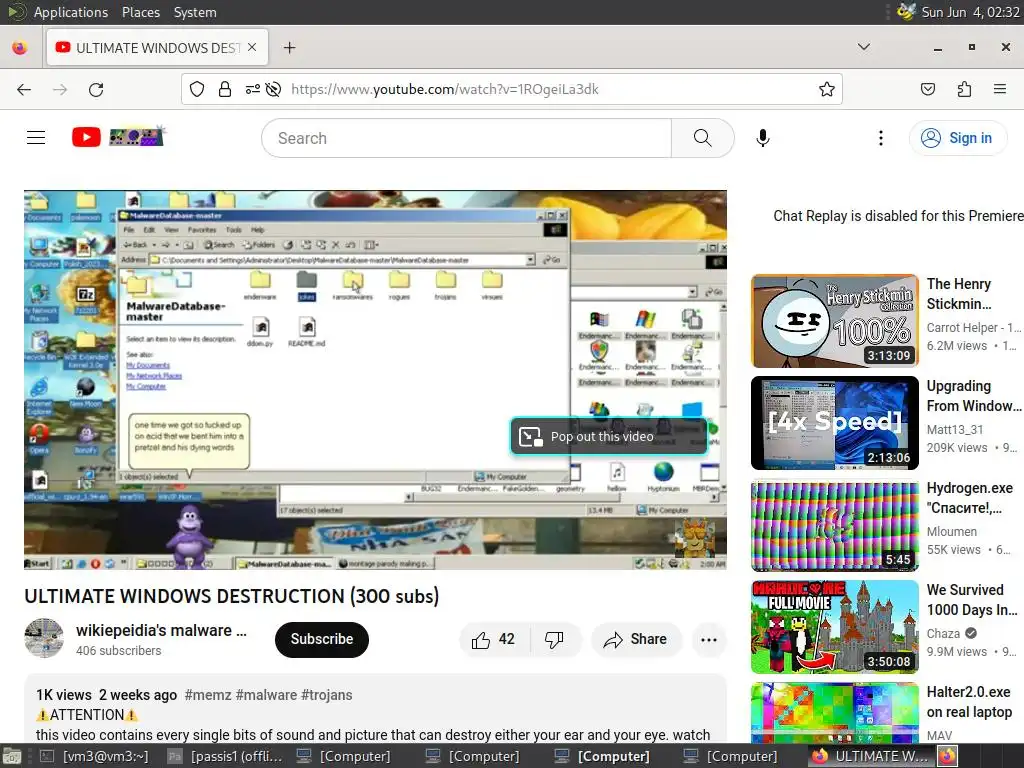Share this video
1024x768 pixels.
pos(637,639)
